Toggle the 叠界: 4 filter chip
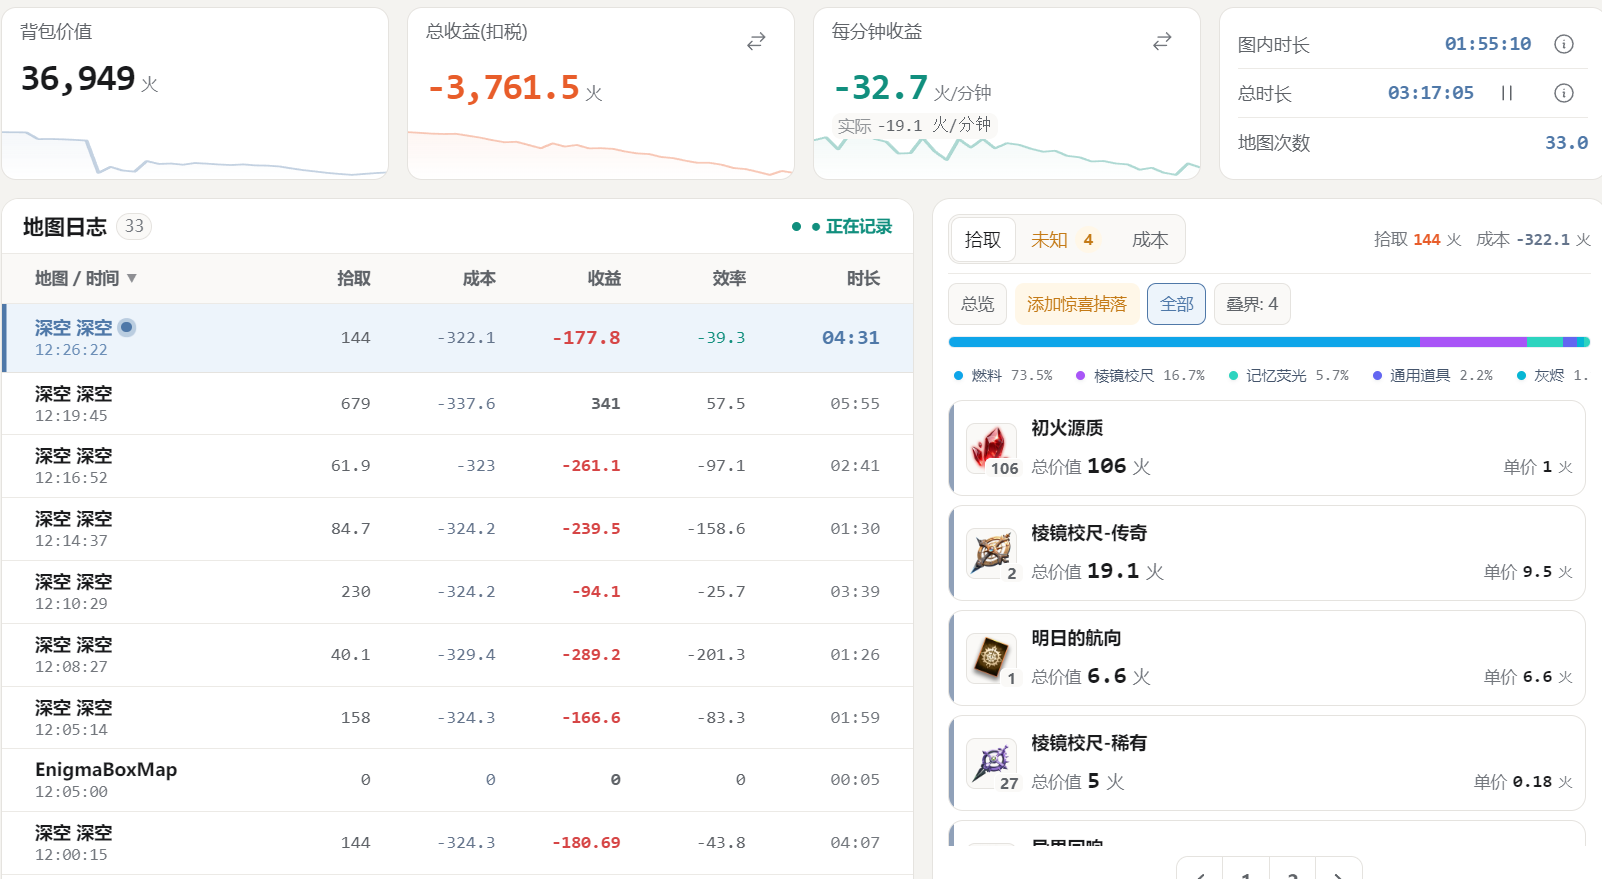 pyautogui.click(x=1252, y=304)
